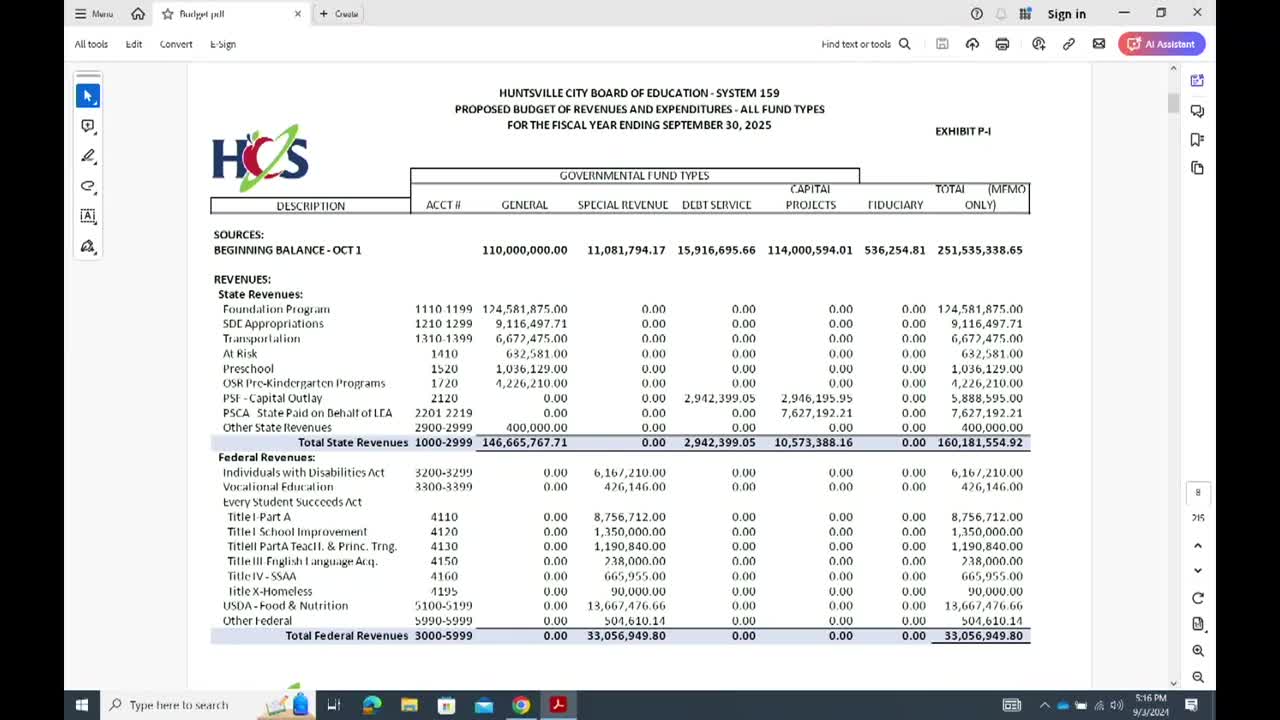Viewport: 1280px width, 720px height.
Task: Click the SPECIAL REVENUE column header
Action: [x=622, y=205]
